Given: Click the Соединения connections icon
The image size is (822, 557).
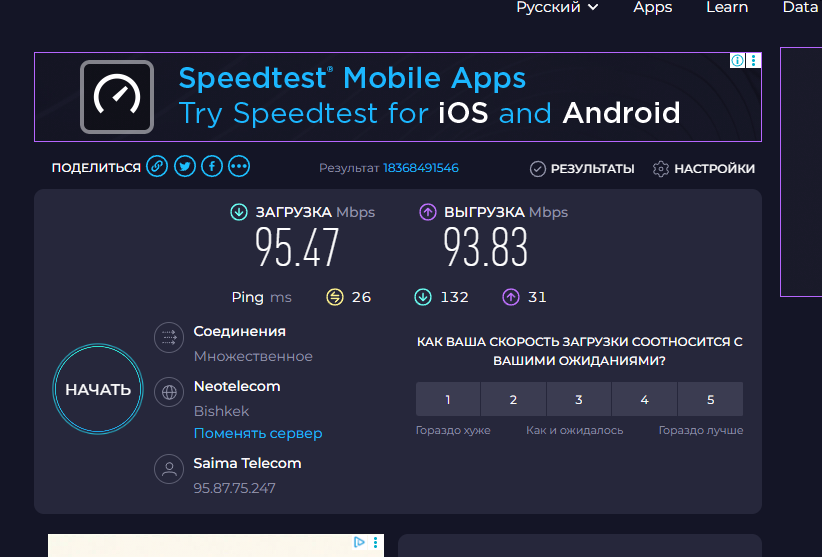Looking at the screenshot, I should coord(169,338).
